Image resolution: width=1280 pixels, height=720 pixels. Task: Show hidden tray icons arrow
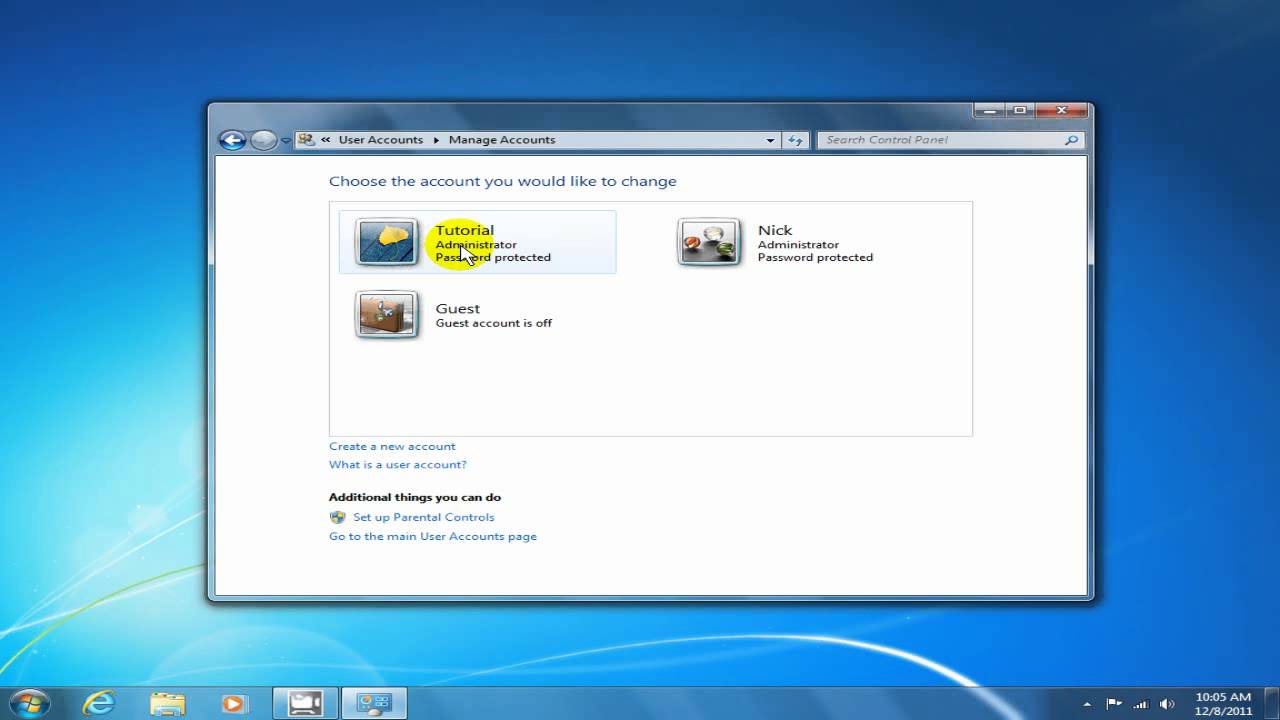1088,704
